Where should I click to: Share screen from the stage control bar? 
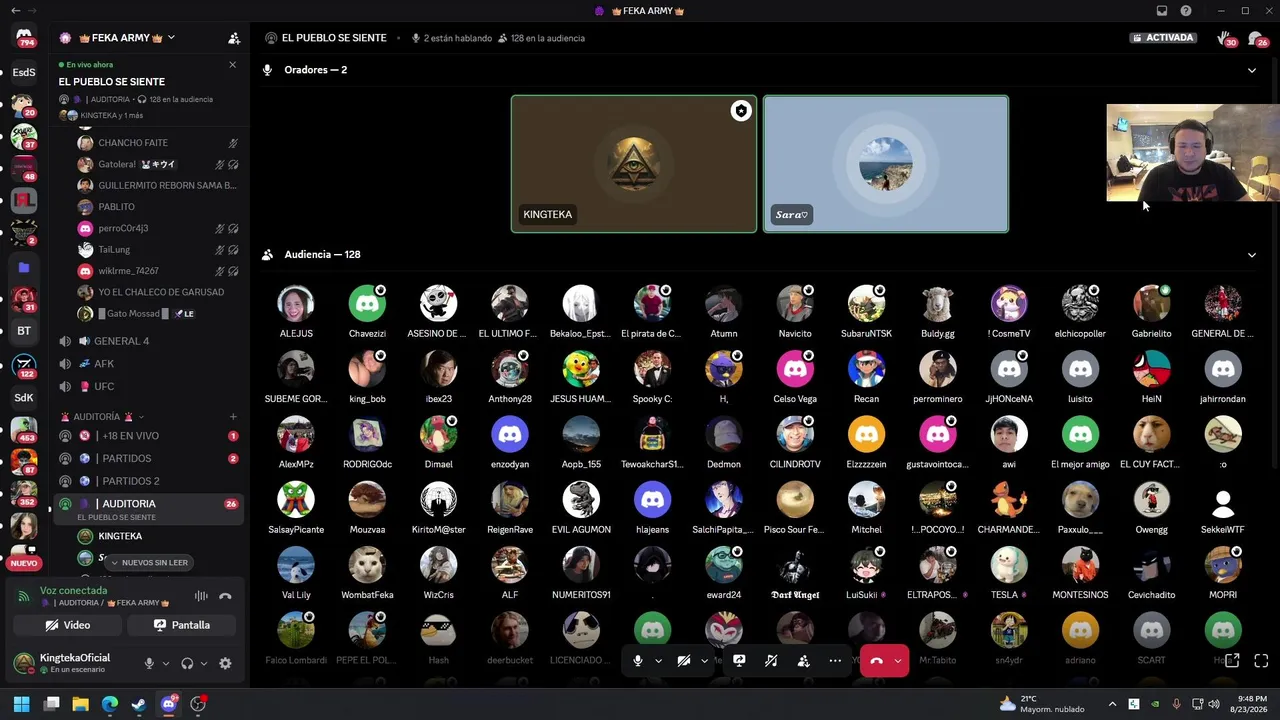pyautogui.click(x=739, y=660)
